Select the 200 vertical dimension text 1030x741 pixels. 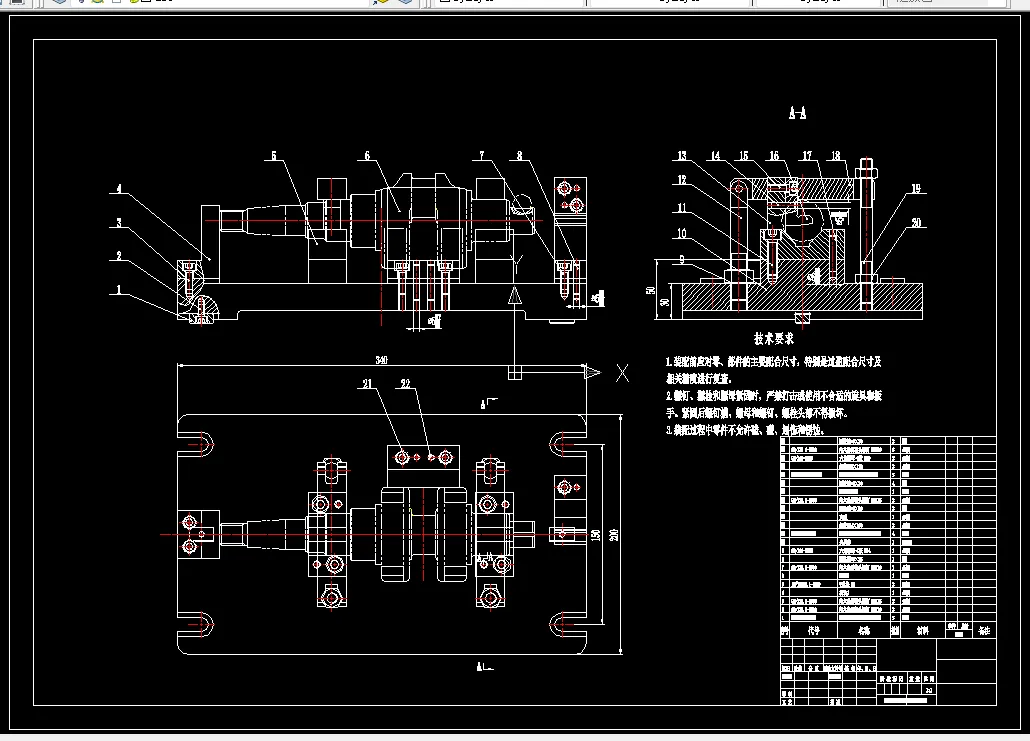pyautogui.click(x=614, y=535)
